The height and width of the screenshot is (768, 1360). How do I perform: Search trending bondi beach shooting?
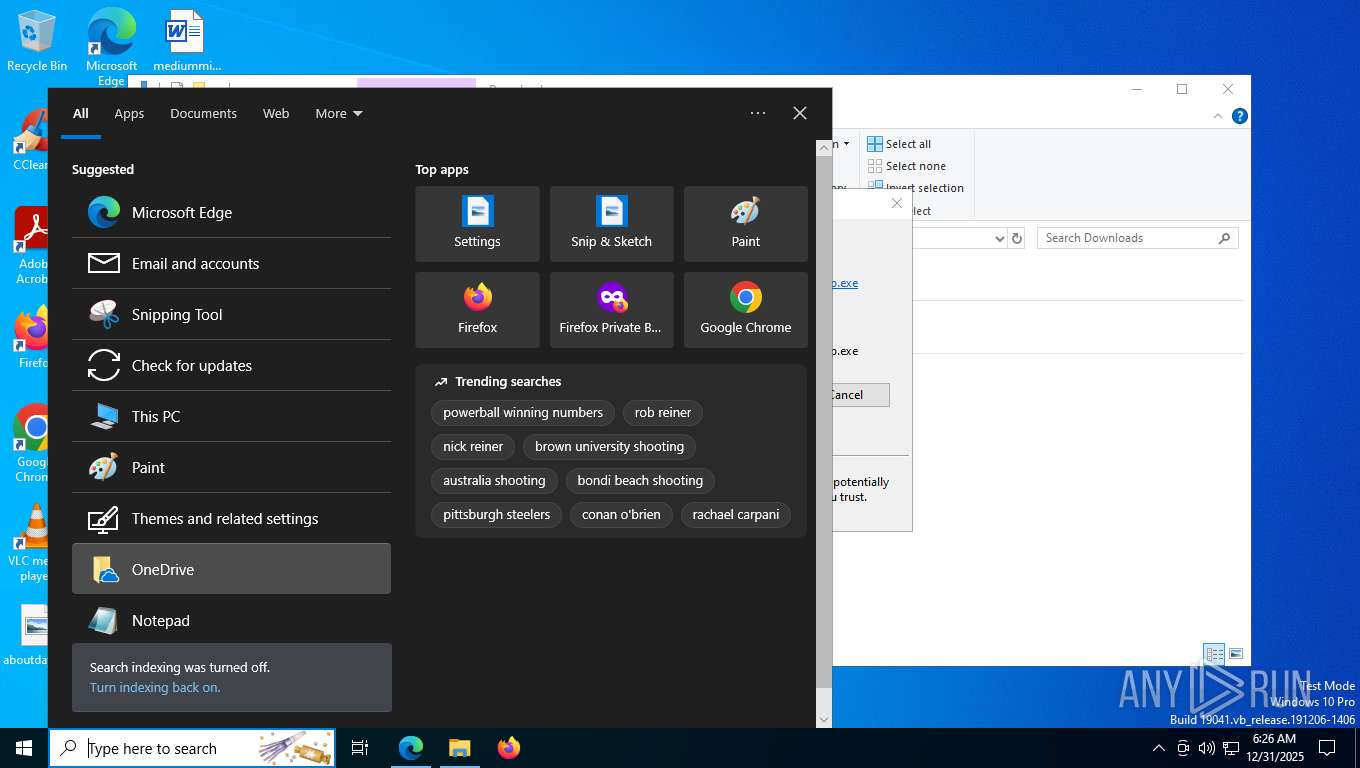(640, 480)
